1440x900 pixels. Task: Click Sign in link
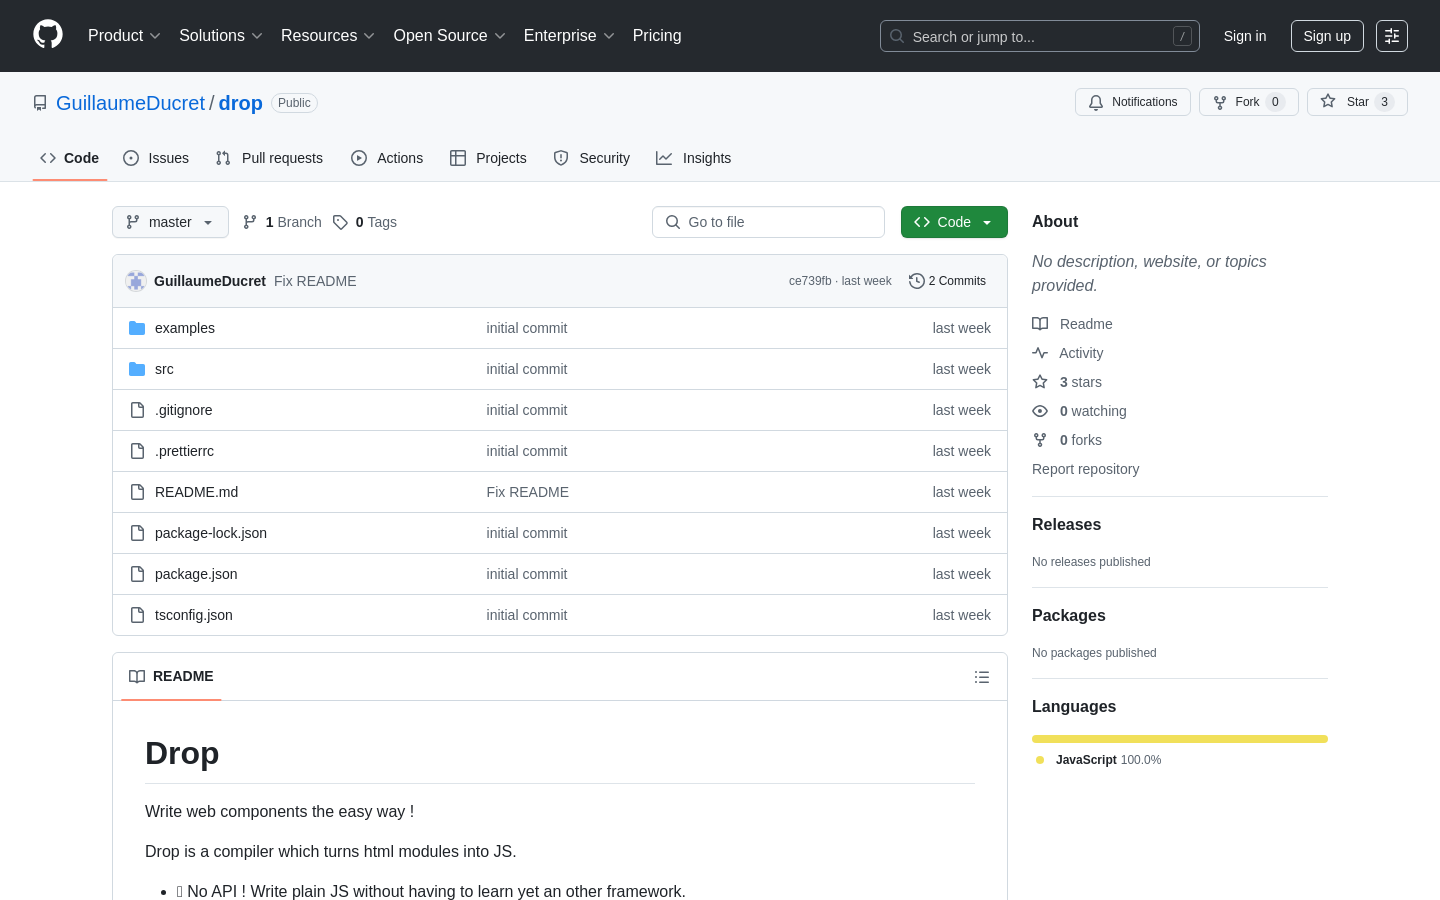[x=1245, y=36]
